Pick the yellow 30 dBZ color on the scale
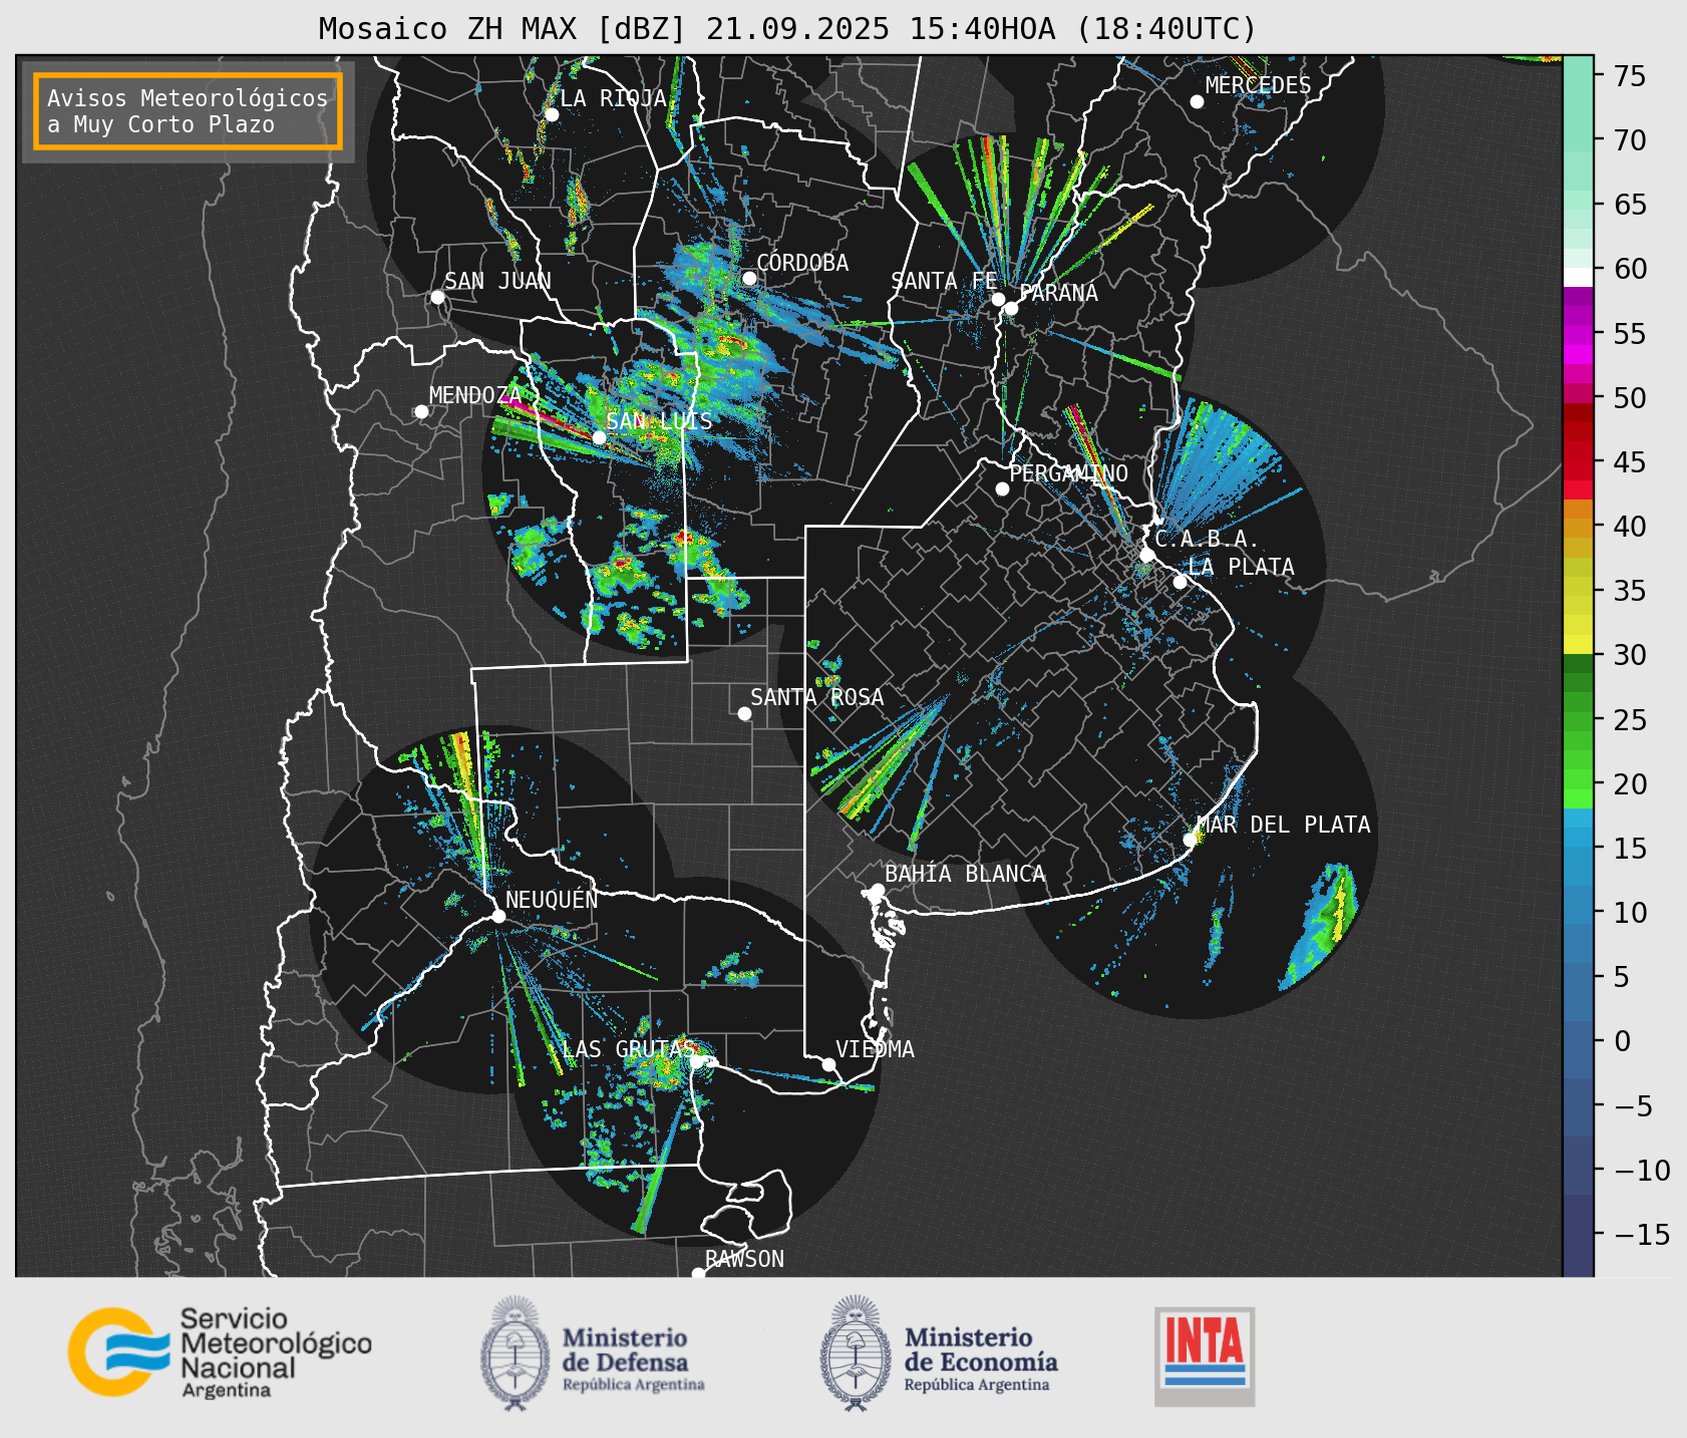Image resolution: width=1687 pixels, height=1438 pixels. coord(1577,646)
